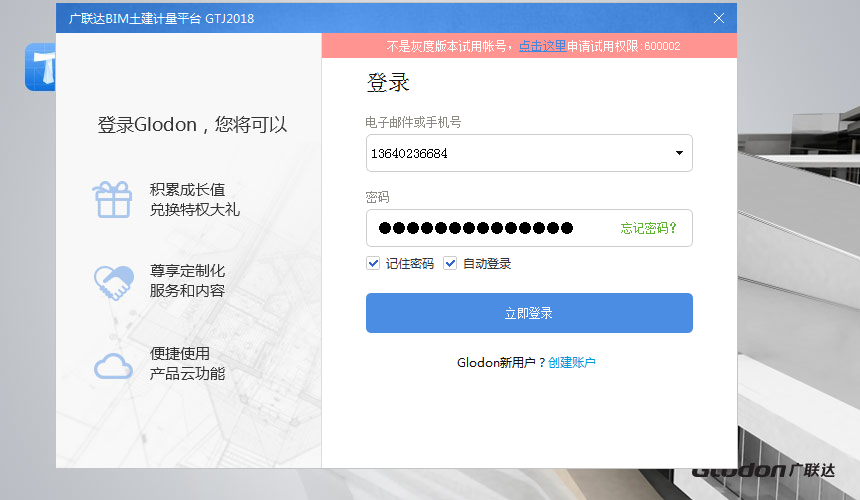Image resolution: width=860 pixels, height=500 pixels.
Task: Toggle the 记住密码 checkbox
Action: pyautogui.click(x=373, y=263)
